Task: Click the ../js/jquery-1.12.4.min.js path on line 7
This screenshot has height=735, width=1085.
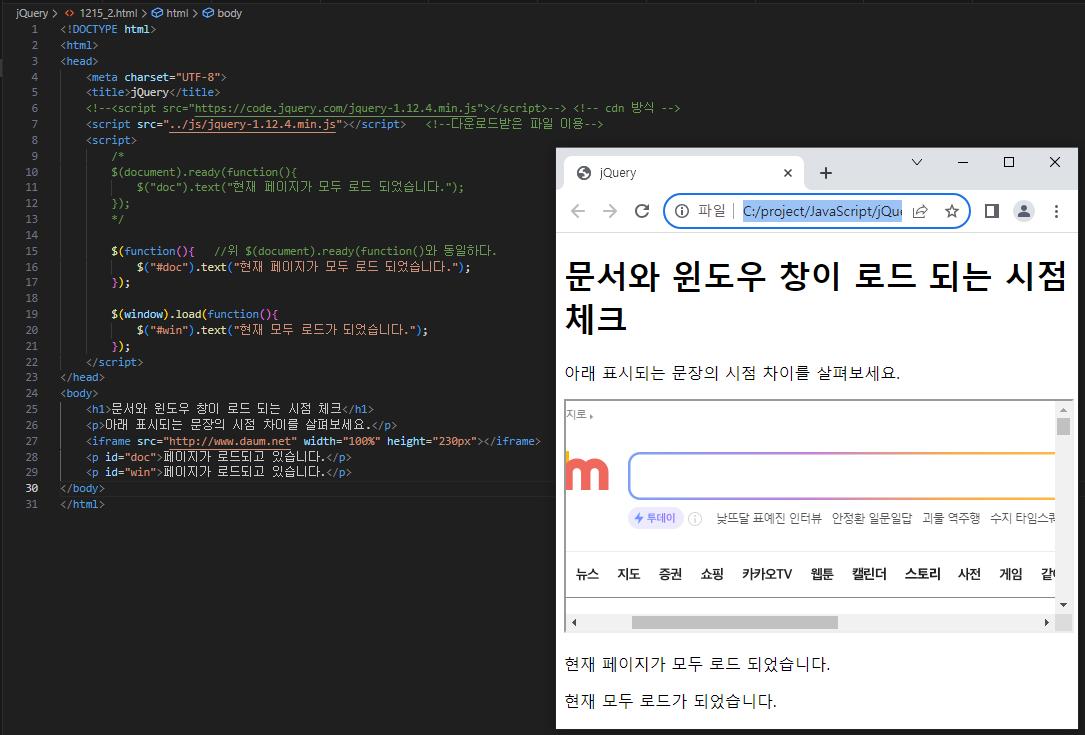Action: 253,124
